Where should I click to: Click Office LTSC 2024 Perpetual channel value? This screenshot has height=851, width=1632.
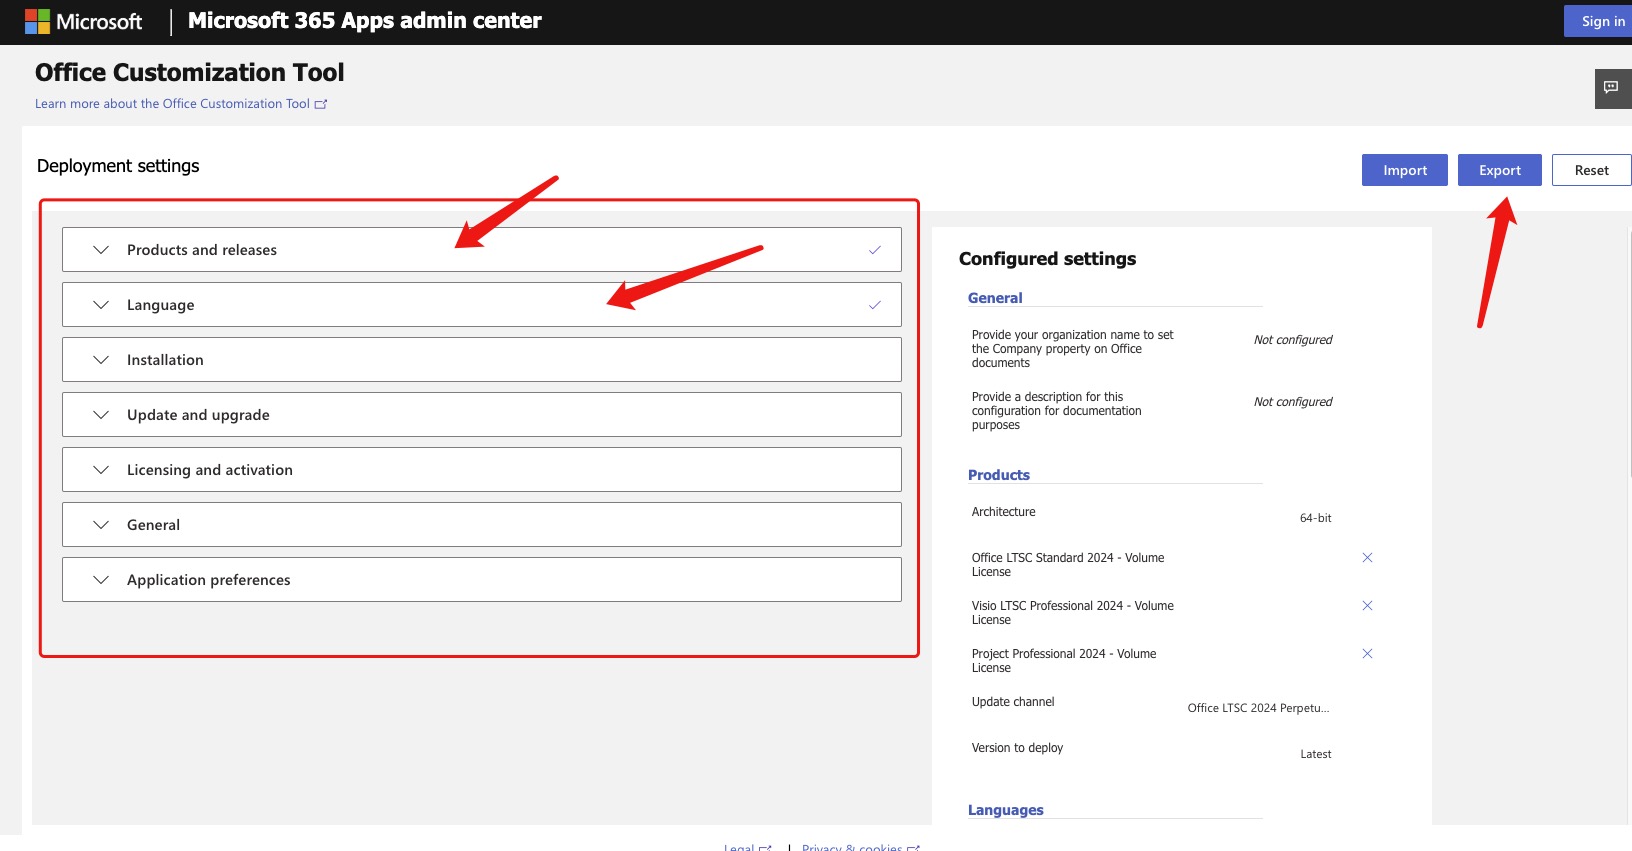coord(1259,708)
